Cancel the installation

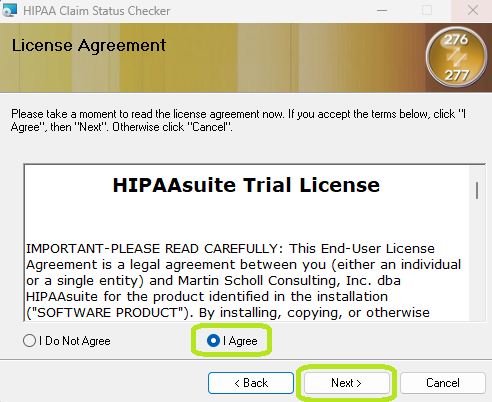click(x=443, y=383)
